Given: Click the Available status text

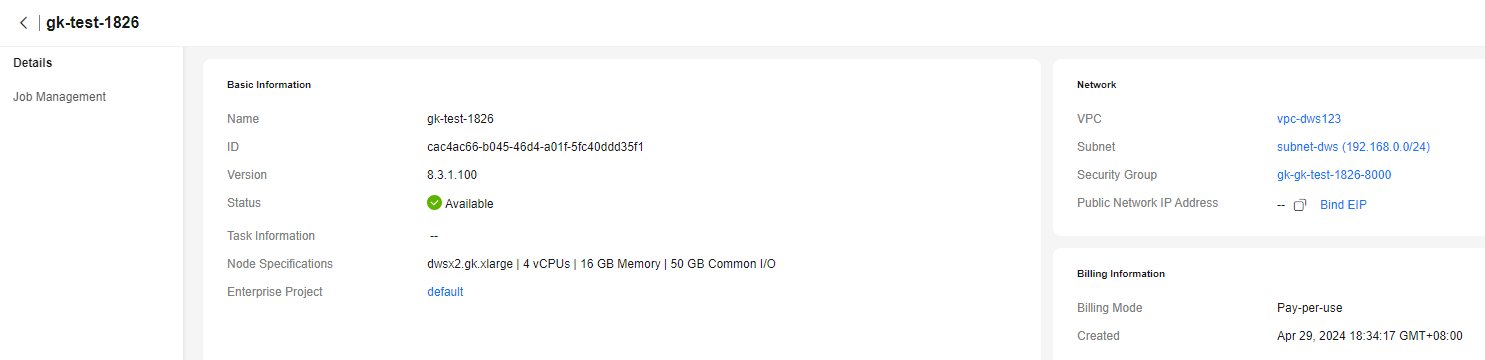Looking at the screenshot, I should coord(469,204).
